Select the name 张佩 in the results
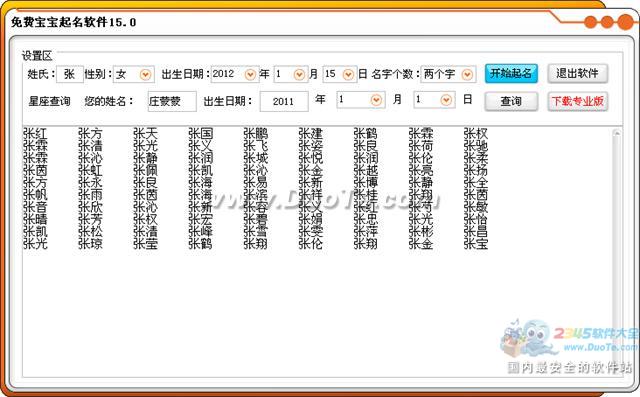Viewport: 640px width, 397px height. click(145, 170)
